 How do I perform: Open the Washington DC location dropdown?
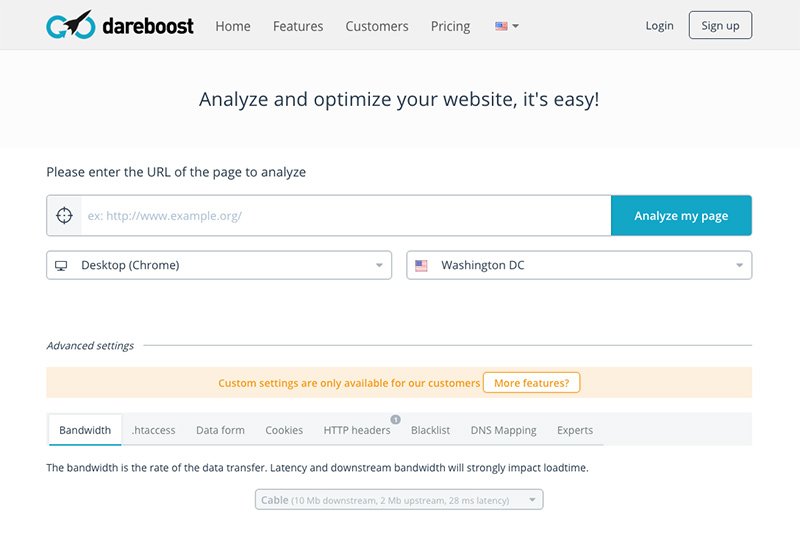(x=579, y=265)
